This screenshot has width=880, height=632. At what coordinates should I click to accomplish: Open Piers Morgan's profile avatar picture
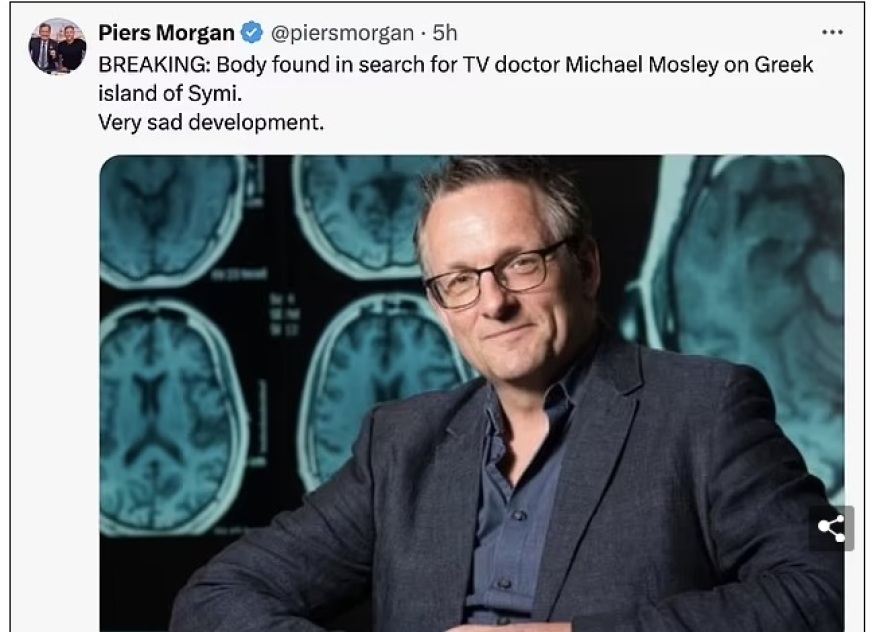point(57,47)
